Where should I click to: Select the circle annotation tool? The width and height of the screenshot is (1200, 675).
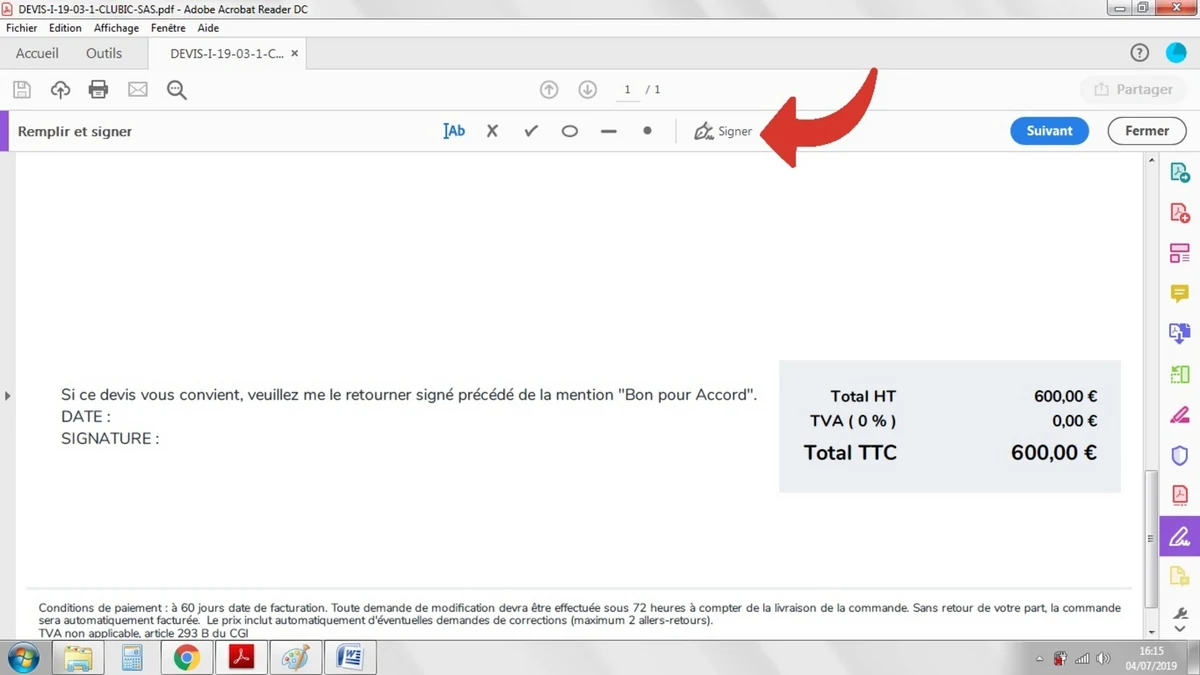[x=569, y=130]
